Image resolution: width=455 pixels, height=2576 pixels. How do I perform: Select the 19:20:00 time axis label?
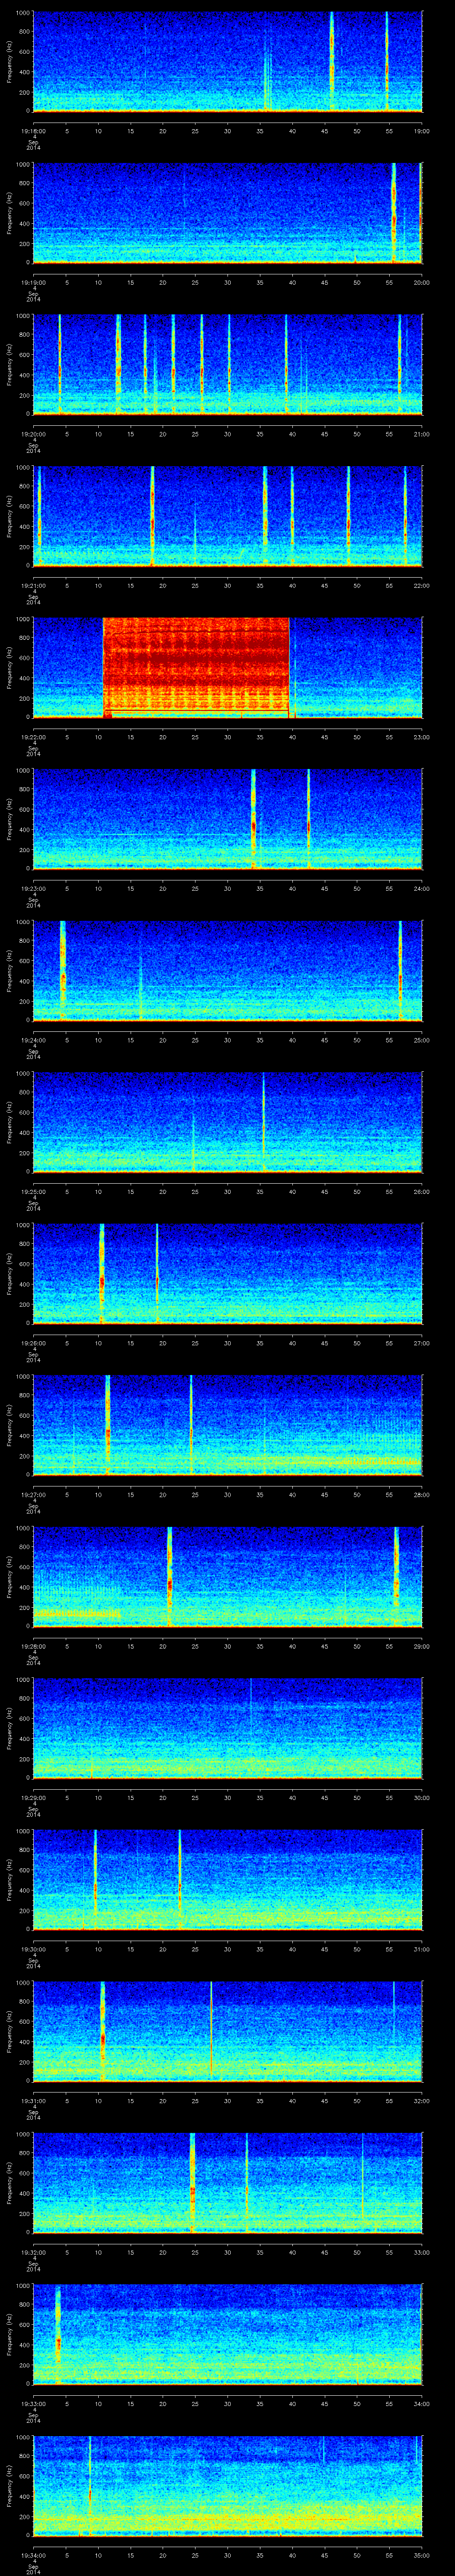click(x=33, y=433)
